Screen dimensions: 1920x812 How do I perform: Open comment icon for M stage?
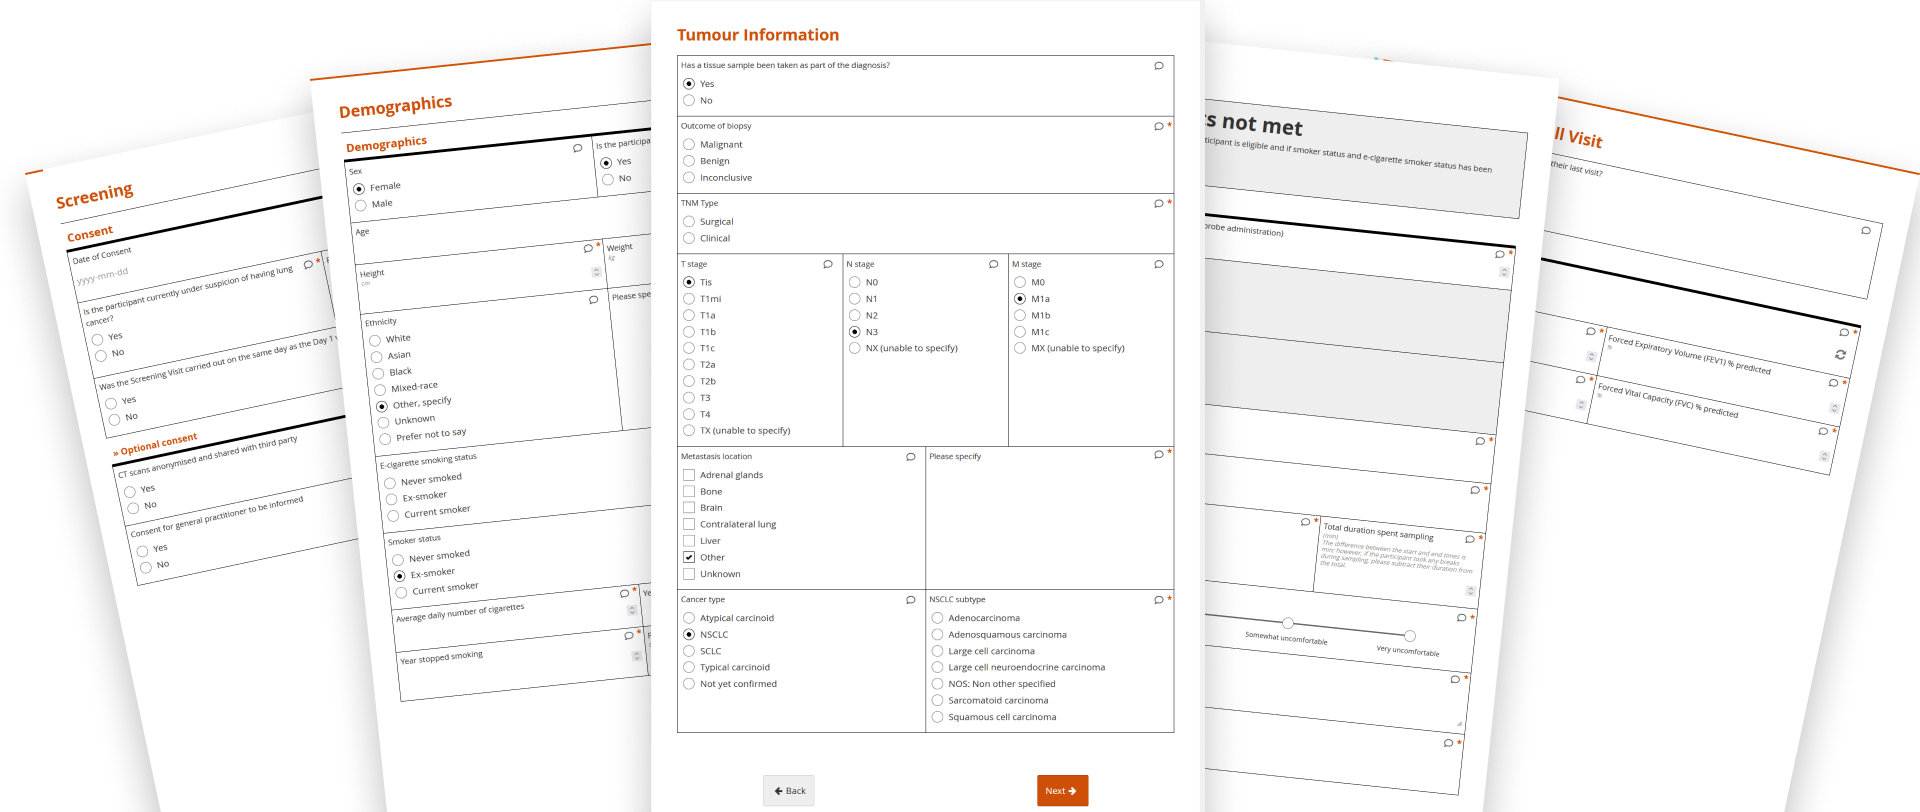1159,265
